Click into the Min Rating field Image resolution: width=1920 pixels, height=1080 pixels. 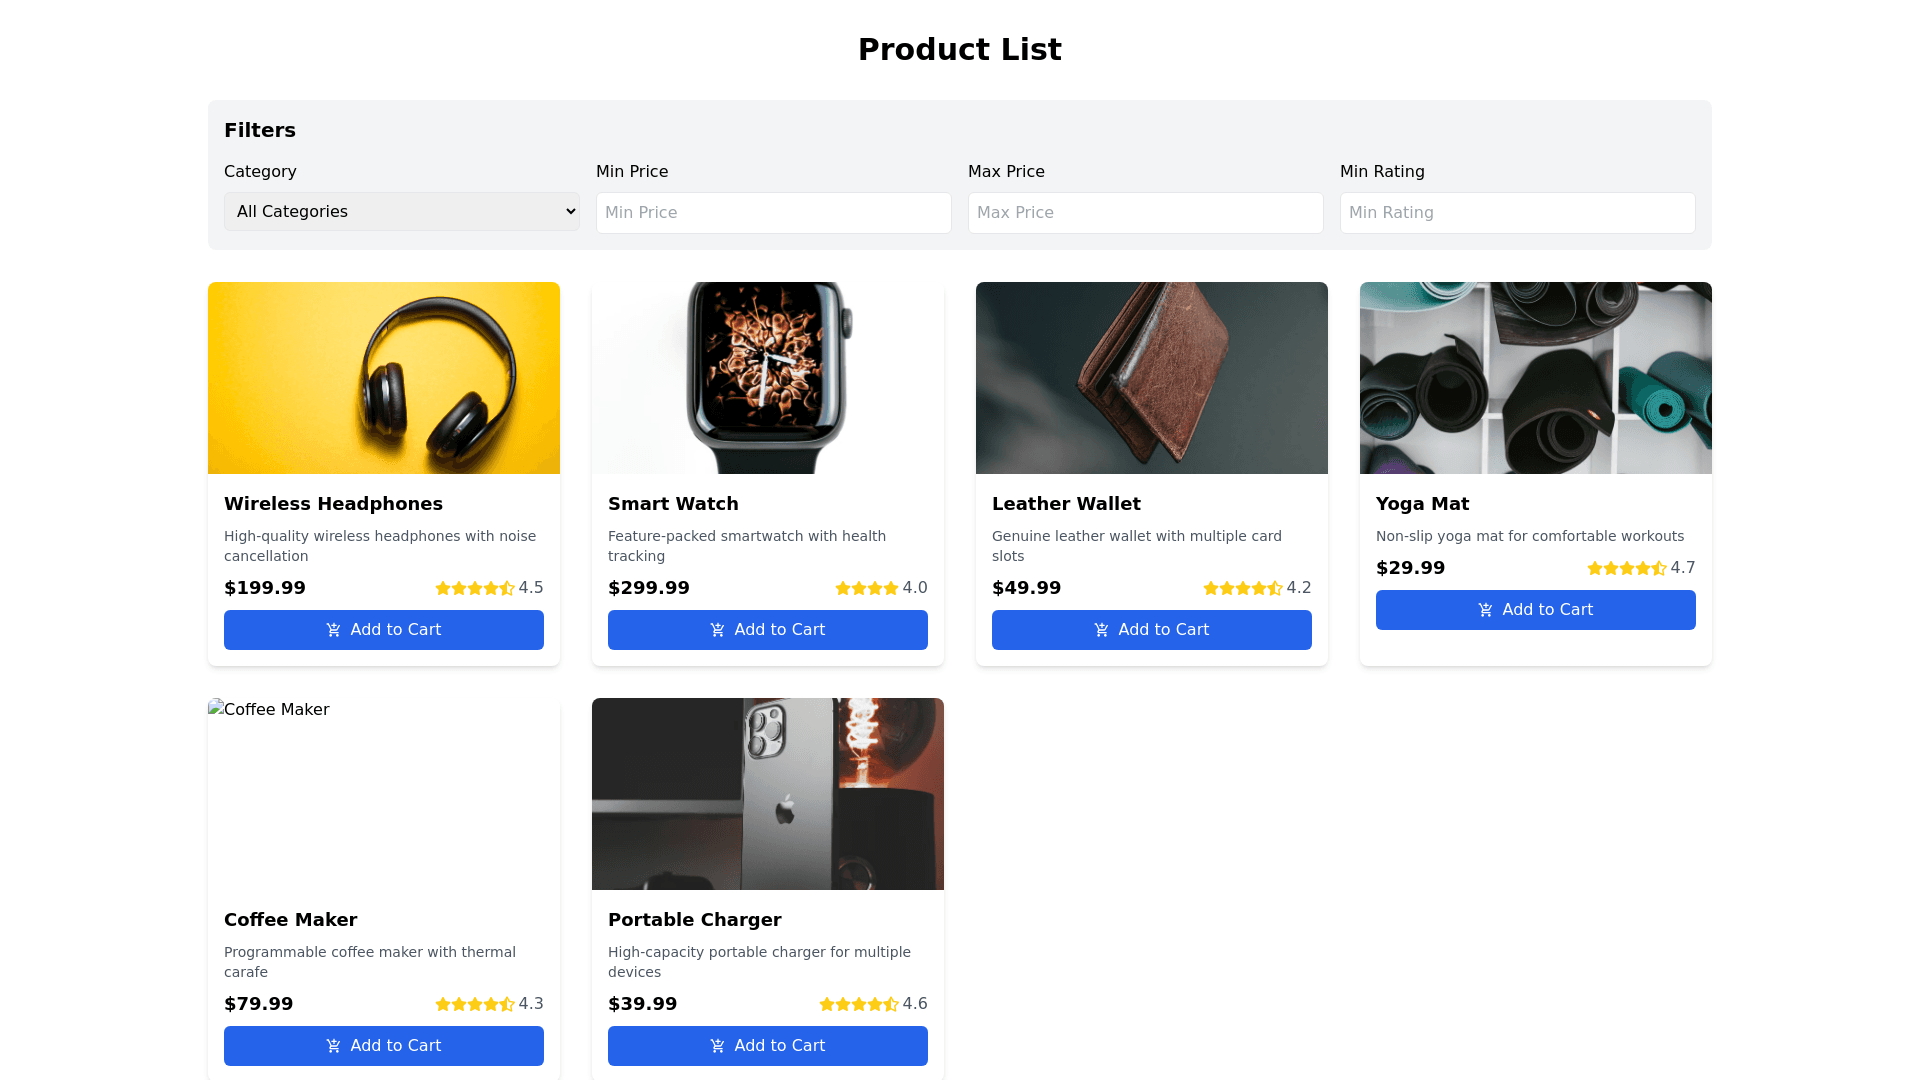pos(1518,213)
